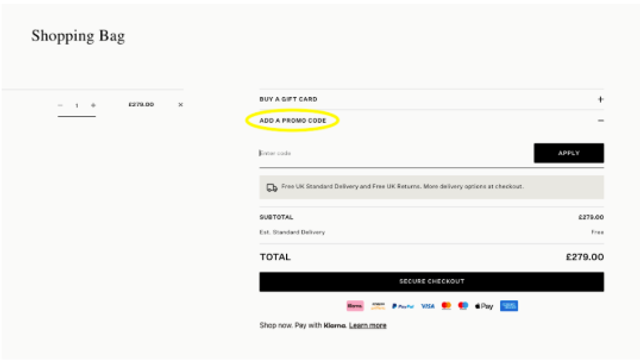Remove item with the X icon
The image size is (640, 363).
pyautogui.click(x=180, y=105)
